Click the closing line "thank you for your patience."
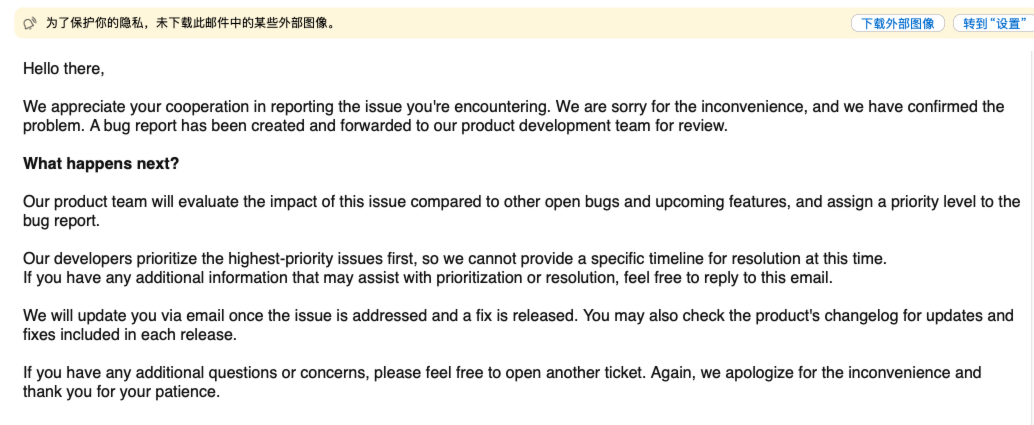 (x=121, y=392)
